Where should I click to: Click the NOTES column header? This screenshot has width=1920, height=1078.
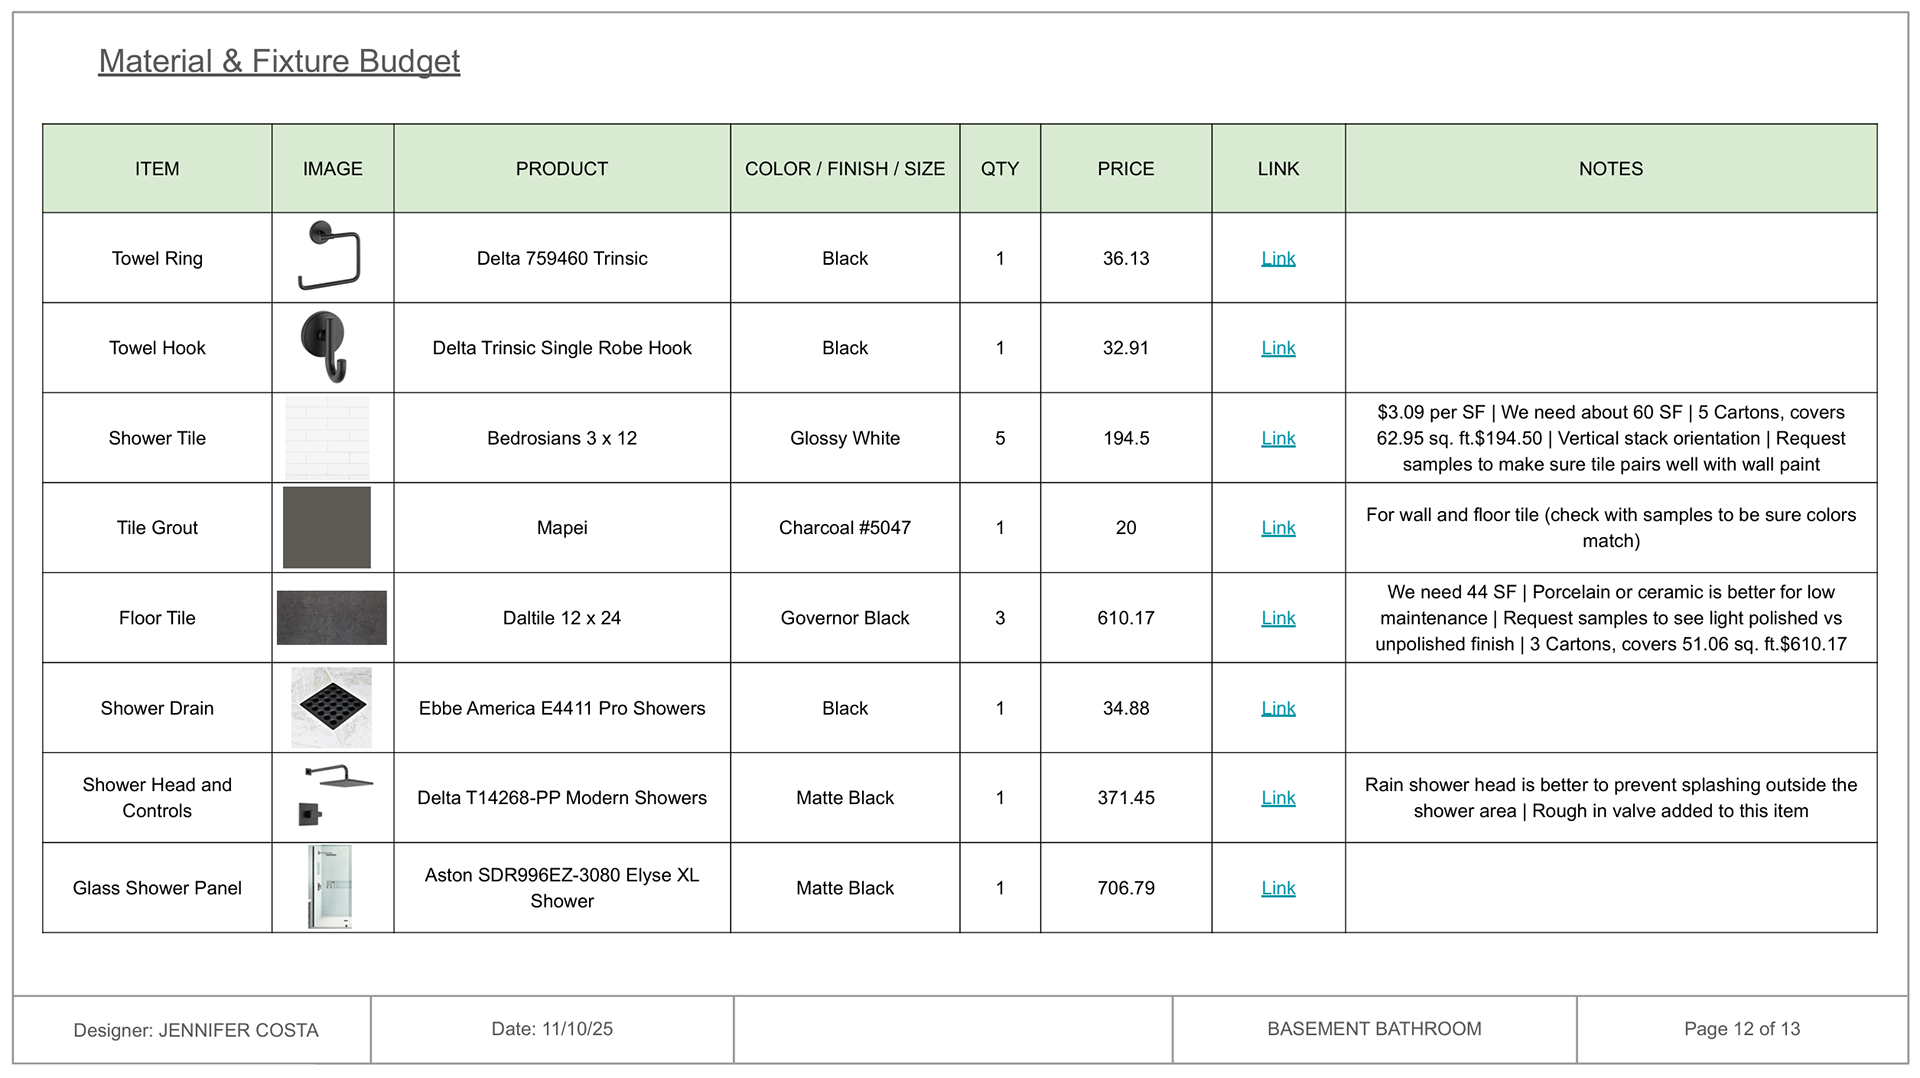(1611, 169)
